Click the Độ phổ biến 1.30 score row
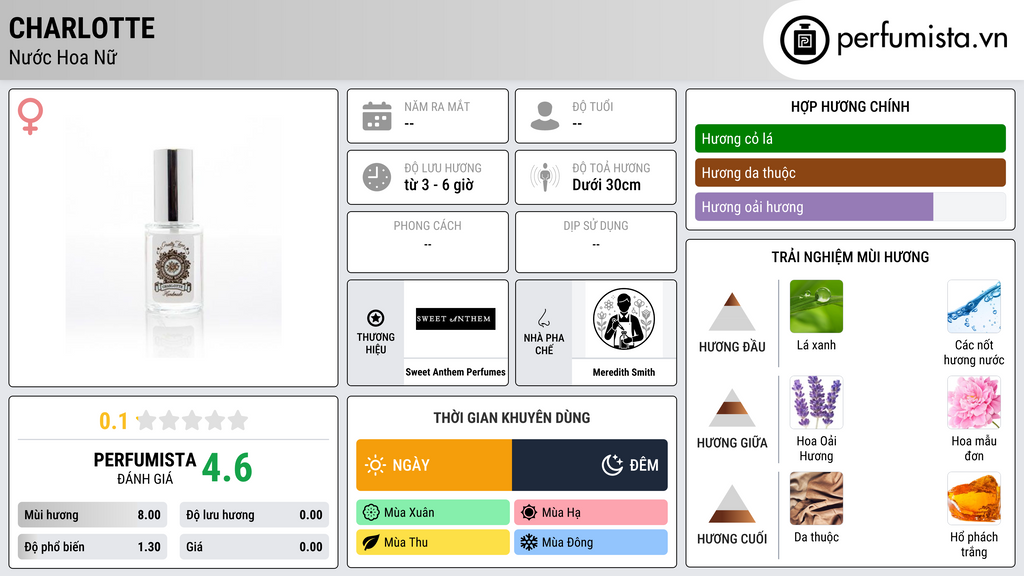 pyautogui.click(x=92, y=547)
